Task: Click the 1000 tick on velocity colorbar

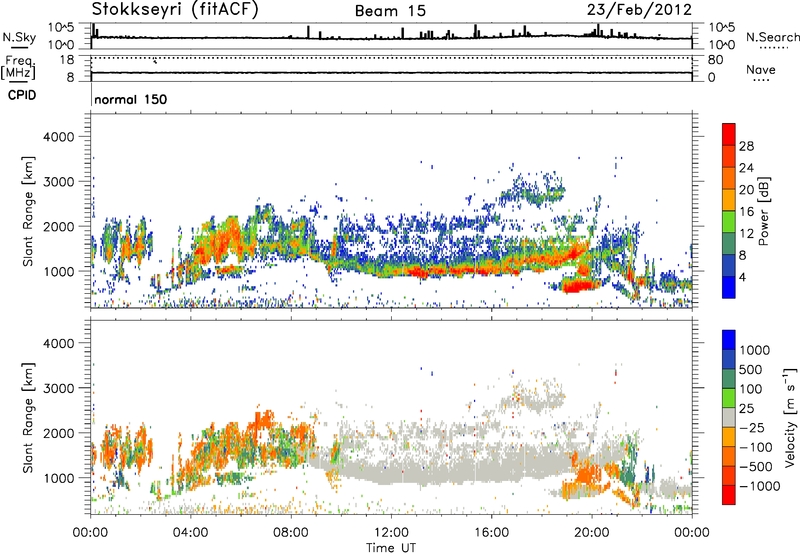Action: coord(755,350)
